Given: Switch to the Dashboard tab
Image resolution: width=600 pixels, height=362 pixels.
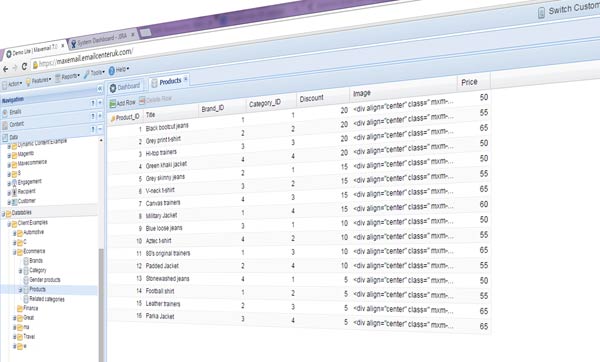Looking at the screenshot, I should point(125,87).
